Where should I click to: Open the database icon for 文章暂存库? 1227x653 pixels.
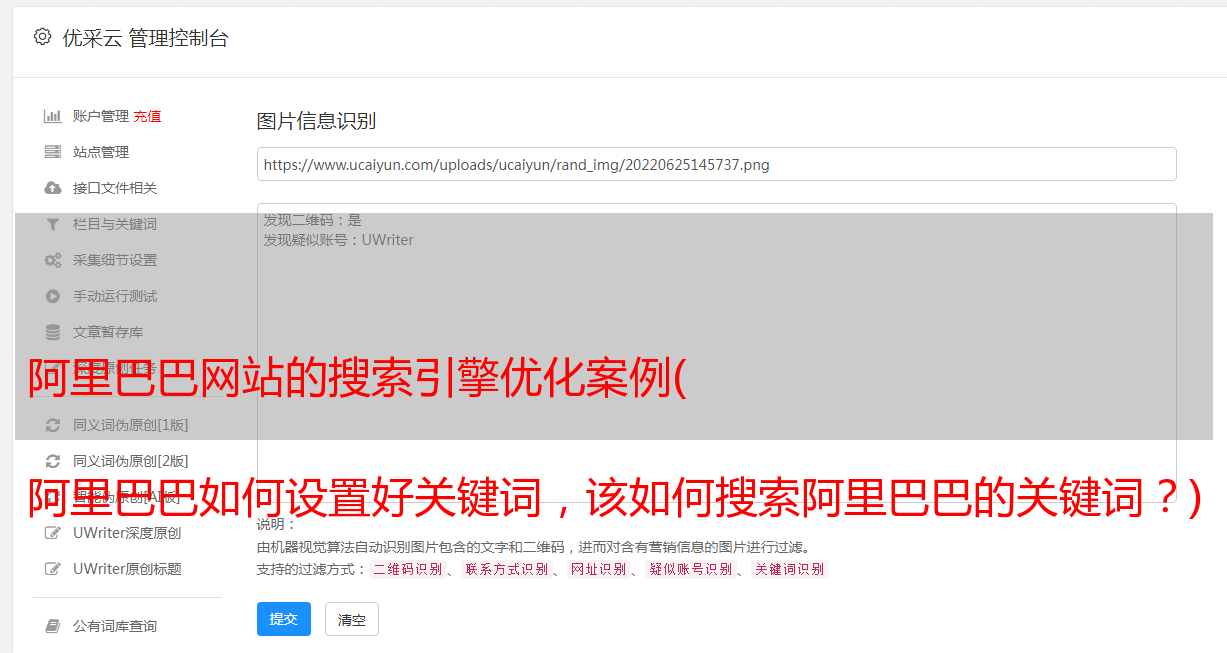point(53,332)
